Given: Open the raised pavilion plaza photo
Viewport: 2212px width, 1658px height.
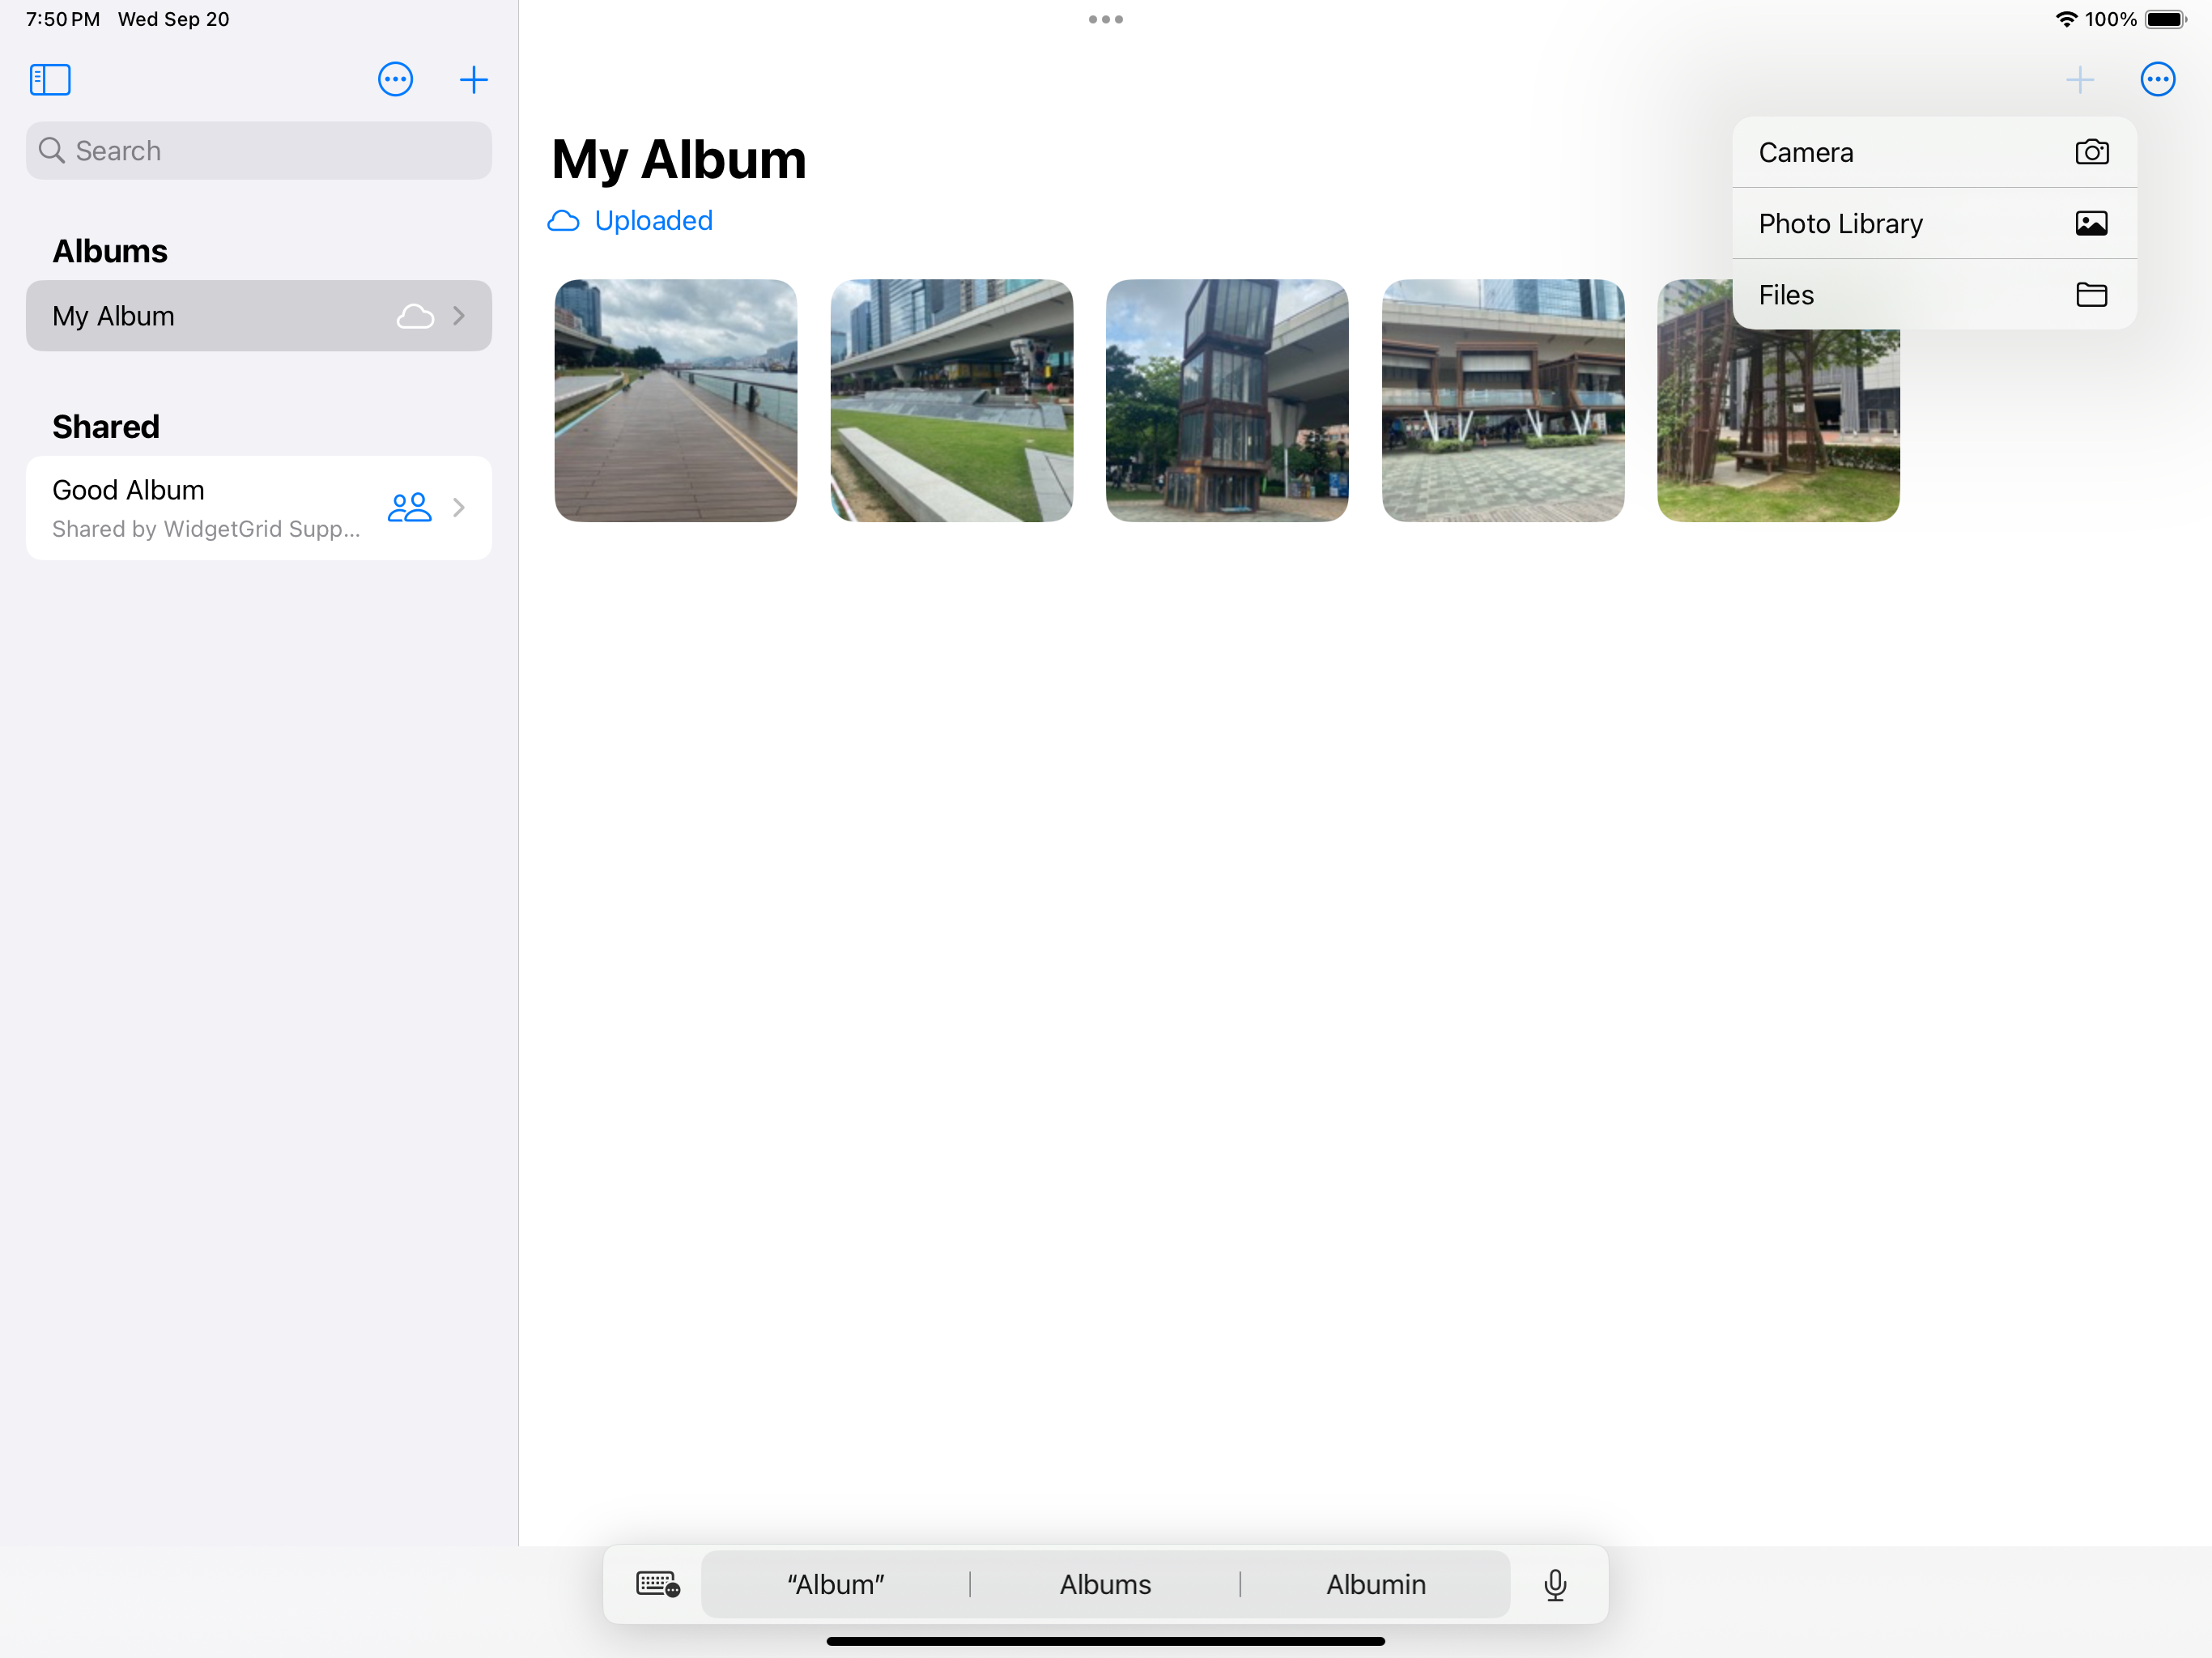Looking at the screenshot, I should point(1503,401).
